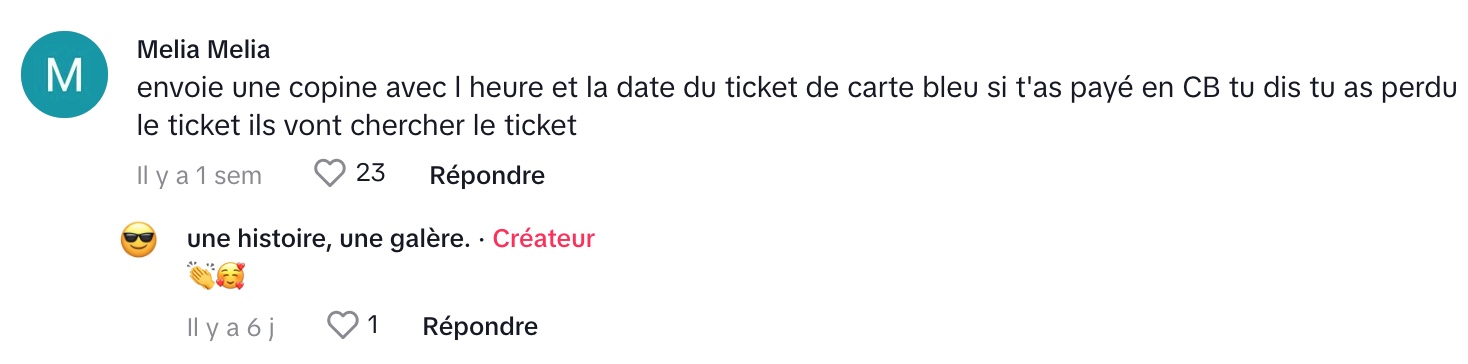The width and height of the screenshot is (1468, 364).
Task: Open the creator's sunglasses emoji avatar
Action: coord(139,241)
